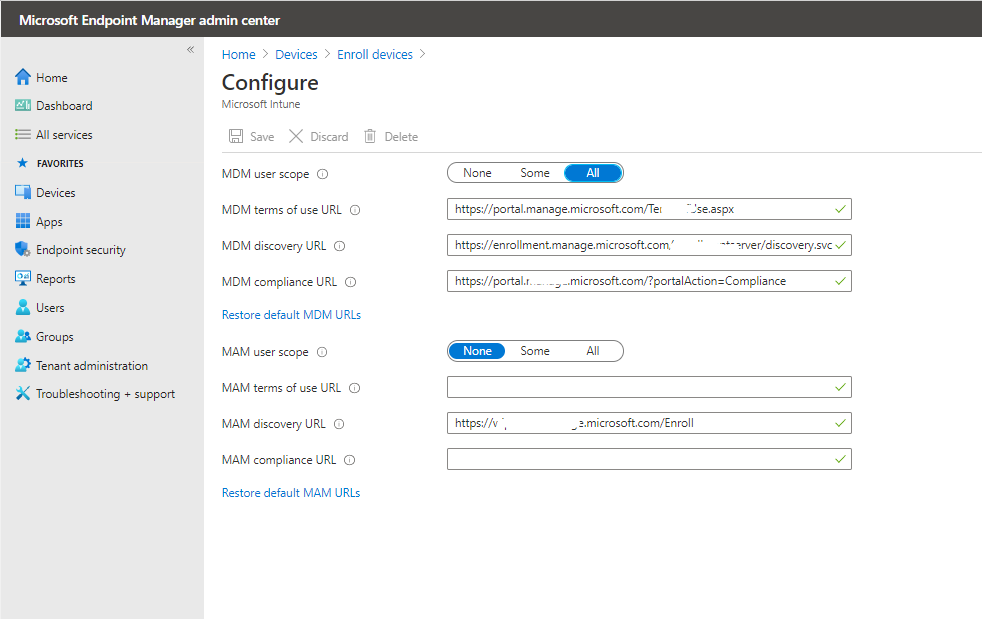Image resolution: width=982 pixels, height=619 pixels.
Task: Click the Troubleshooting + support wrench icon
Action: point(23,394)
